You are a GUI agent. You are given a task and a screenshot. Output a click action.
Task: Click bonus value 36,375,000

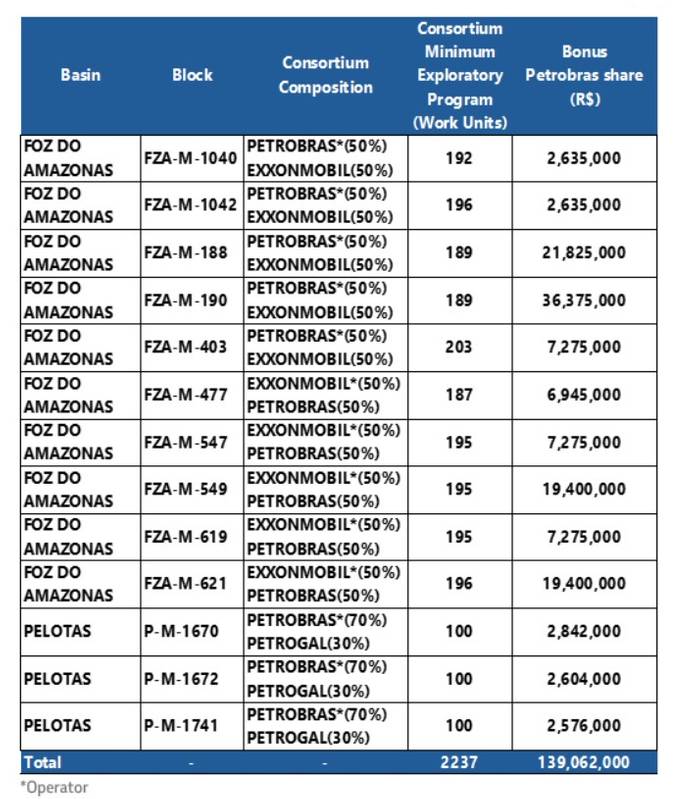584,301
